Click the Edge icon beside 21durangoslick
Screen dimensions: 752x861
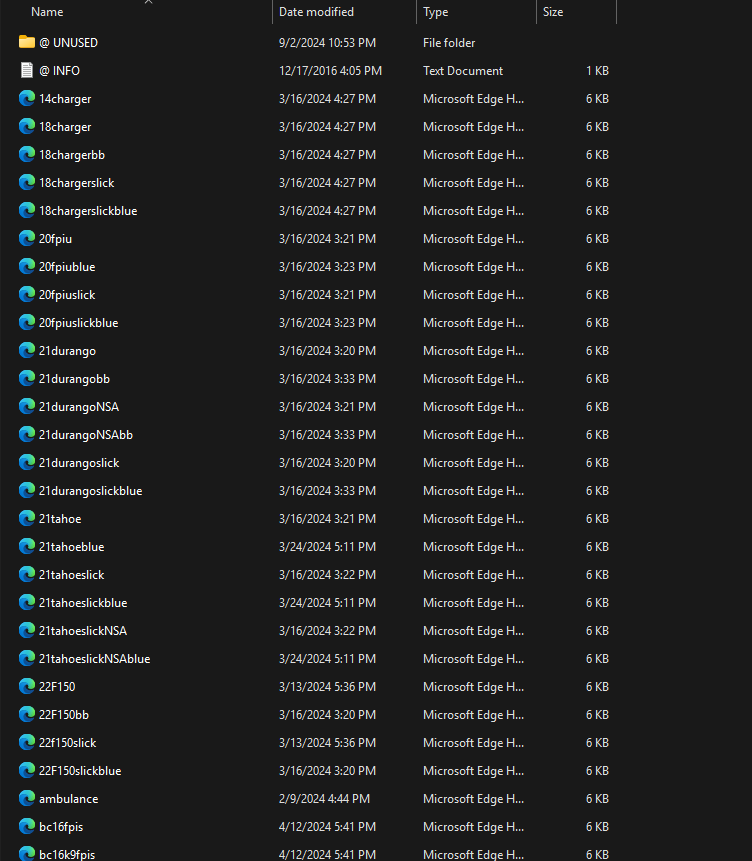26,462
